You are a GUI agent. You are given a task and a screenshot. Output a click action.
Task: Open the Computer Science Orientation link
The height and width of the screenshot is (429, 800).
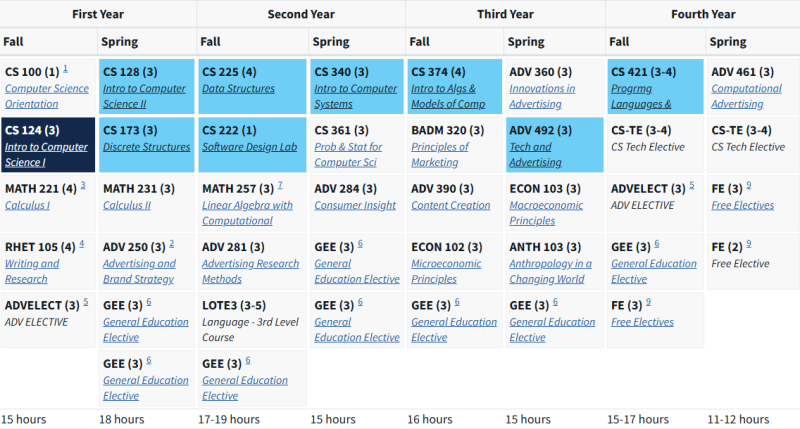[x=47, y=96]
